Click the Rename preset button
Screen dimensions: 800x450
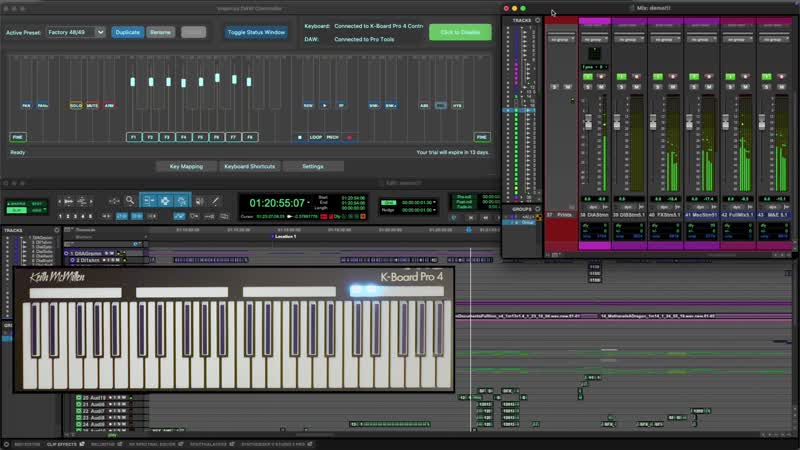(x=160, y=32)
